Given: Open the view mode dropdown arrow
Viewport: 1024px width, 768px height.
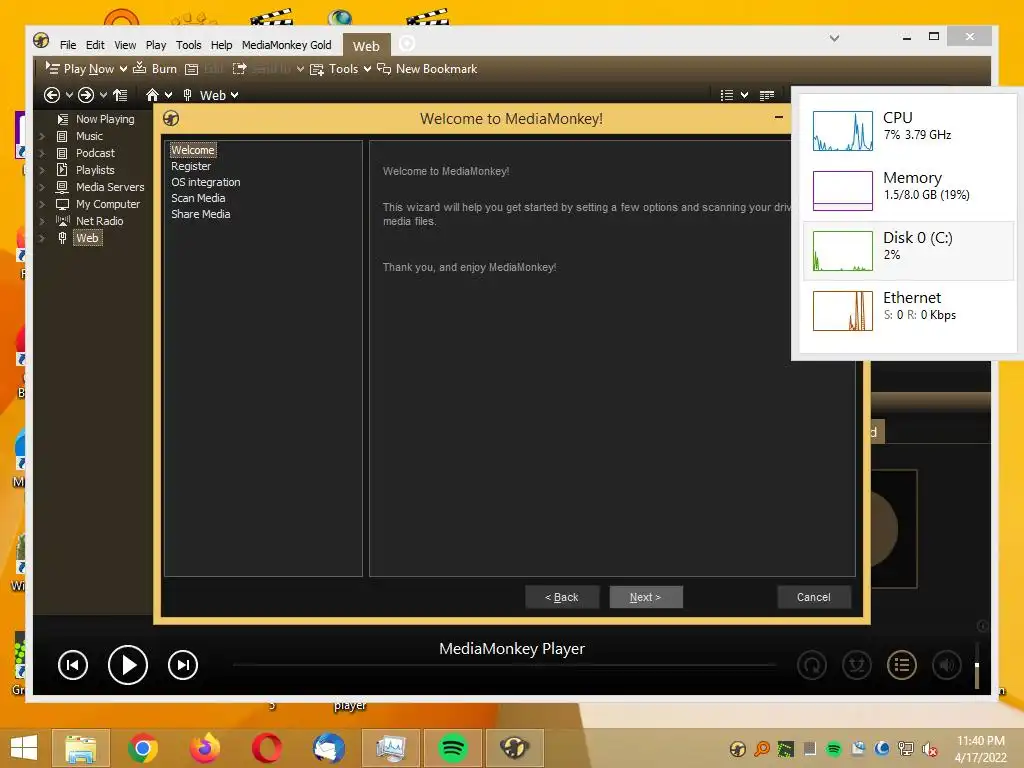Looking at the screenshot, I should pyautogui.click(x=744, y=96).
